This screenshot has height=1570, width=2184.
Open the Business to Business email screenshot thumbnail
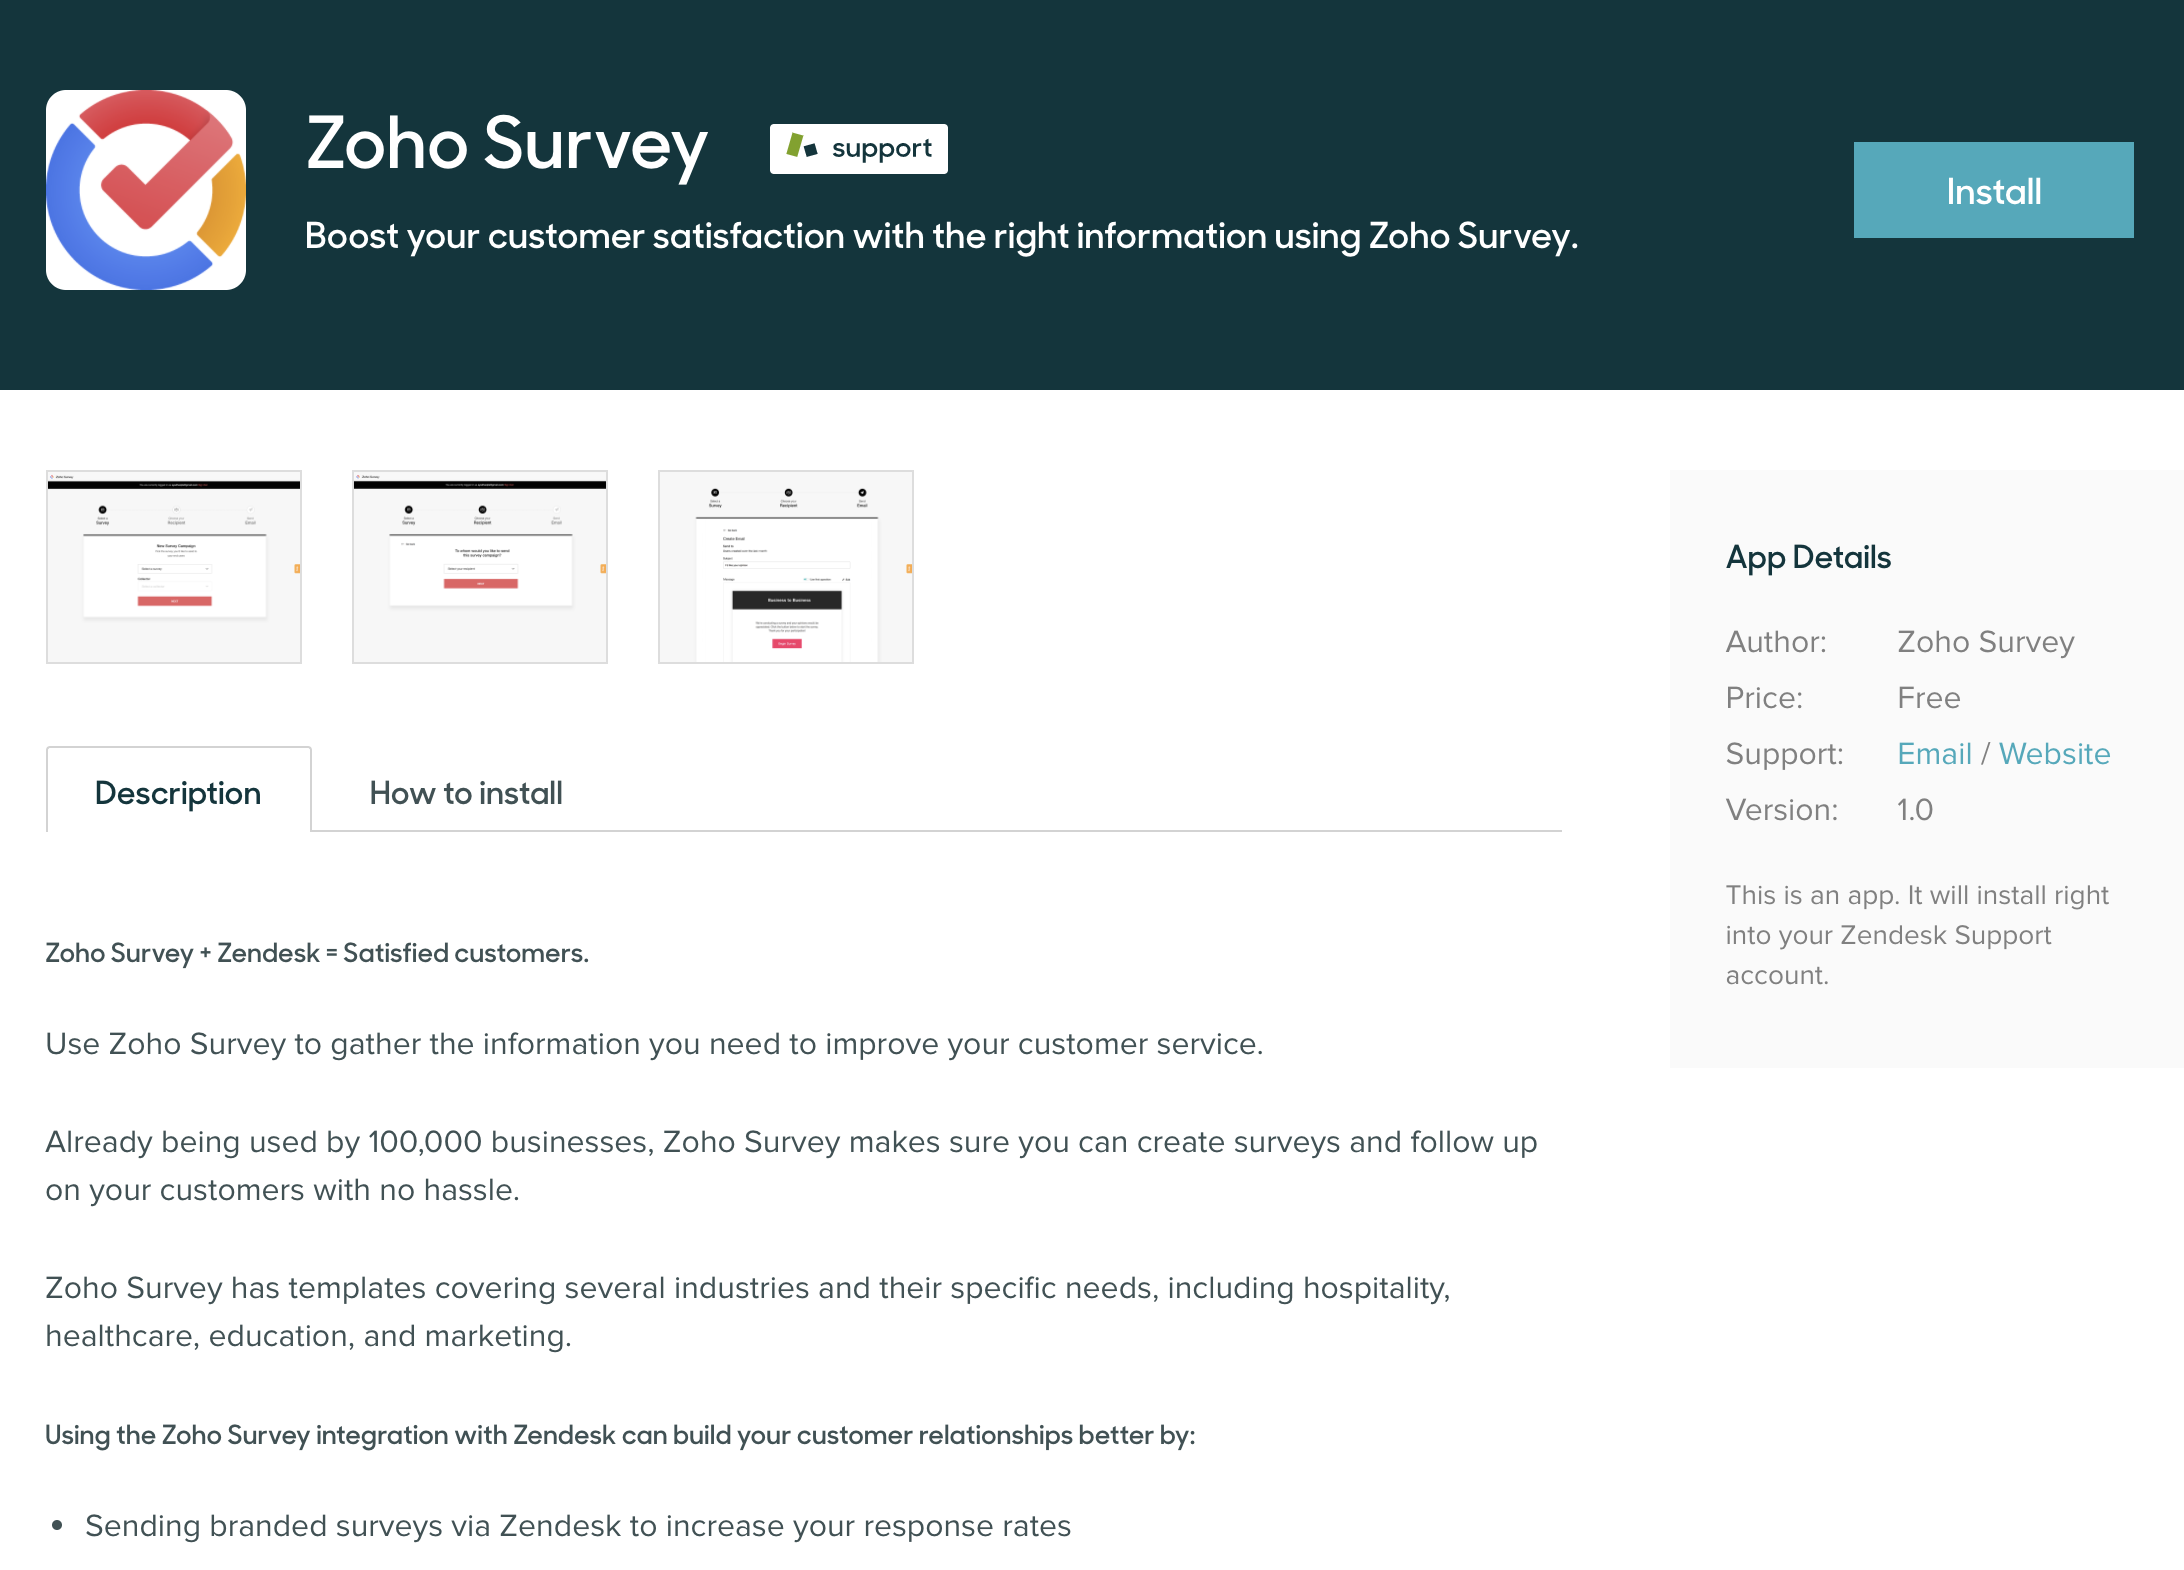786,567
